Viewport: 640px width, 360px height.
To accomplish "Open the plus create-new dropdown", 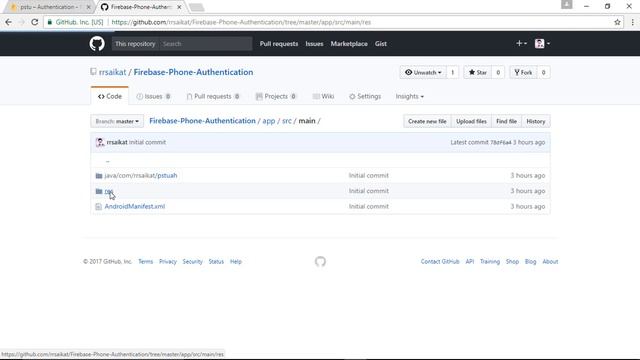I will [x=521, y=43].
